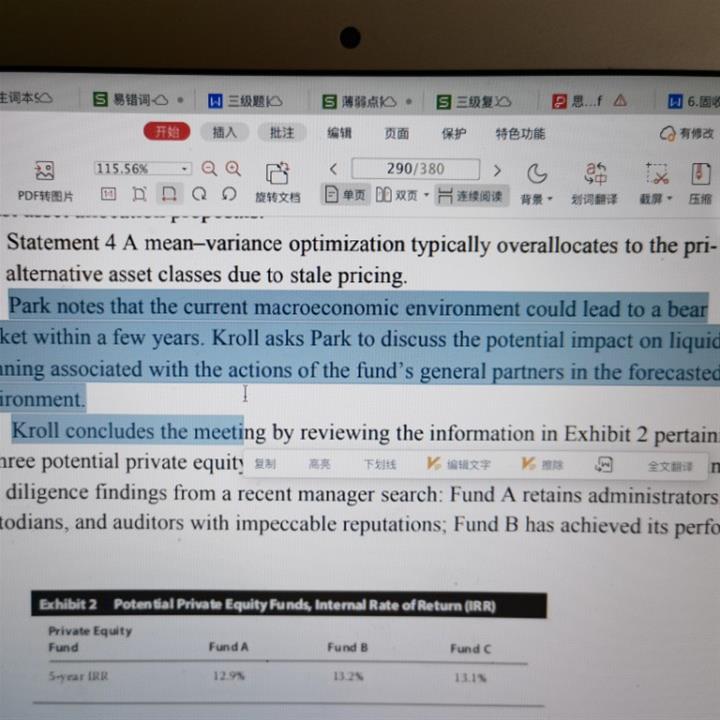The image size is (720, 720).
Task: Click the Fund C column header
Action: point(471,649)
